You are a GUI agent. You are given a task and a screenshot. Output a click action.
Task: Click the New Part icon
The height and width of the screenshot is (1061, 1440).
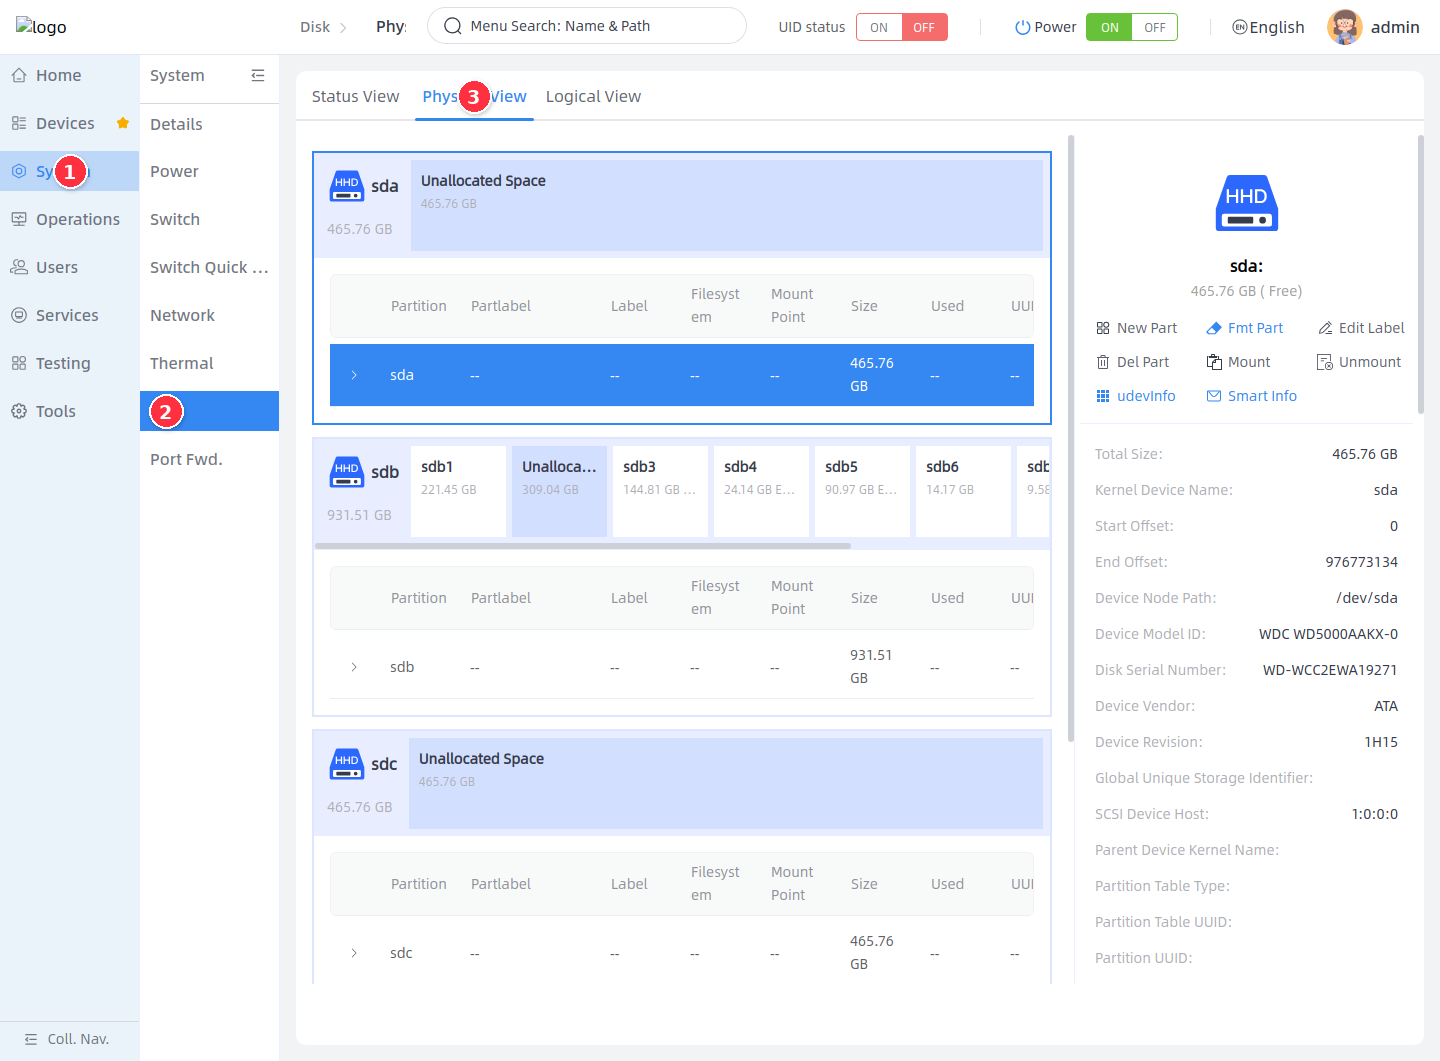click(x=1103, y=328)
